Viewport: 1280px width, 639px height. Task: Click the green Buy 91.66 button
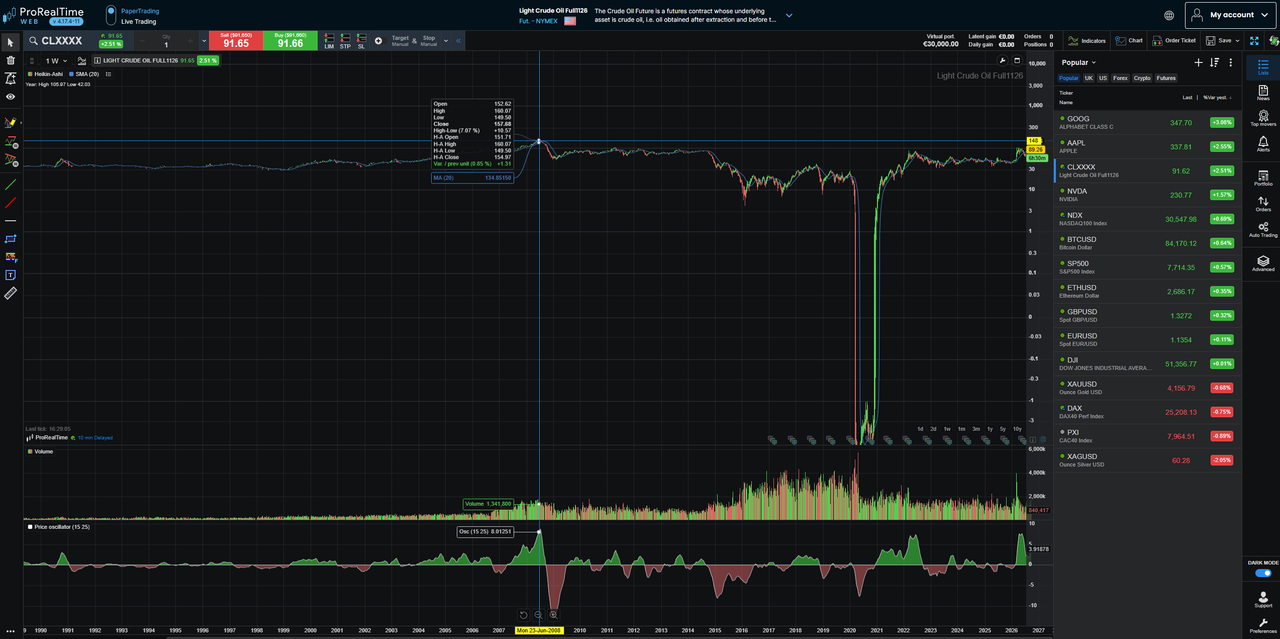coord(290,41)
